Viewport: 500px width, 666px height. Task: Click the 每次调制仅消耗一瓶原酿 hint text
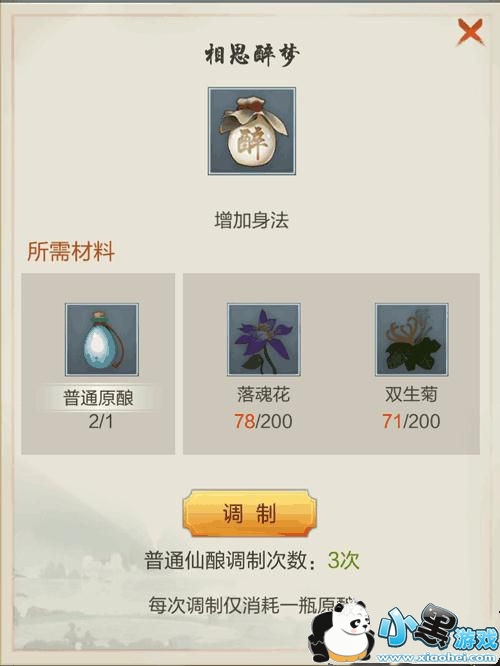tap(251, 605)
